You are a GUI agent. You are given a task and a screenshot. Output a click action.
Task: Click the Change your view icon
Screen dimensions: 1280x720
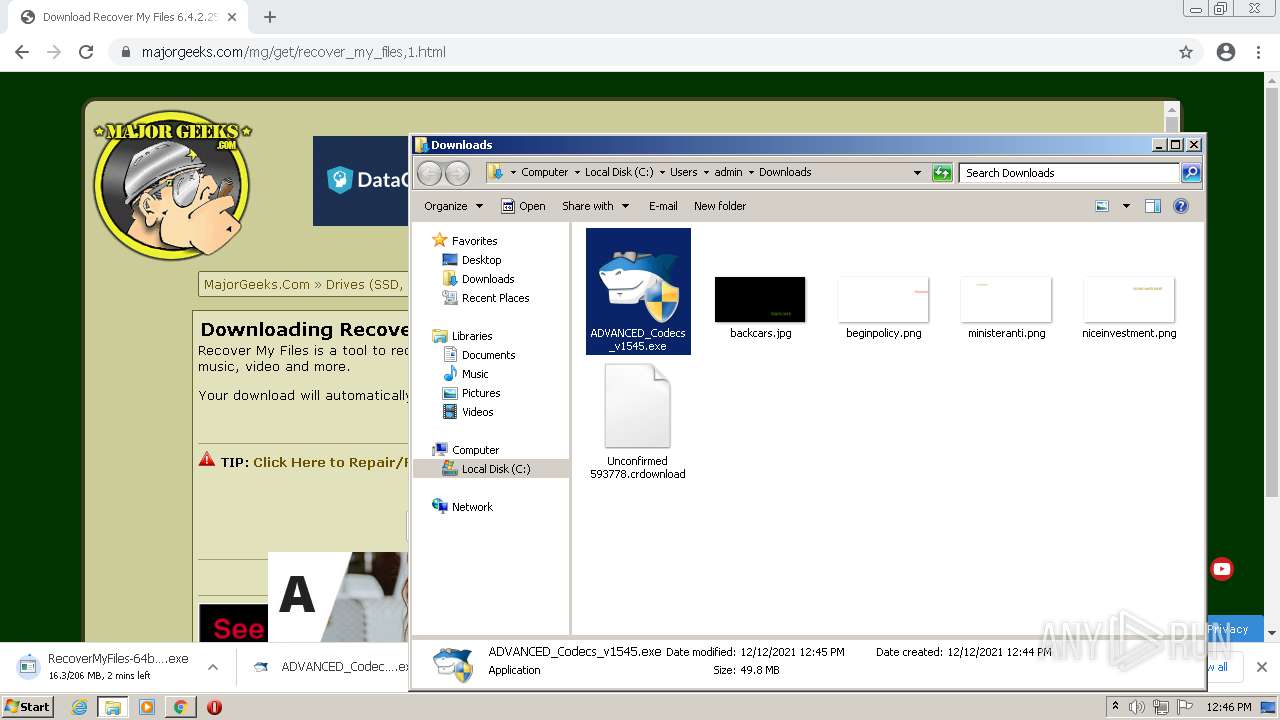(x=1102, y=206)
